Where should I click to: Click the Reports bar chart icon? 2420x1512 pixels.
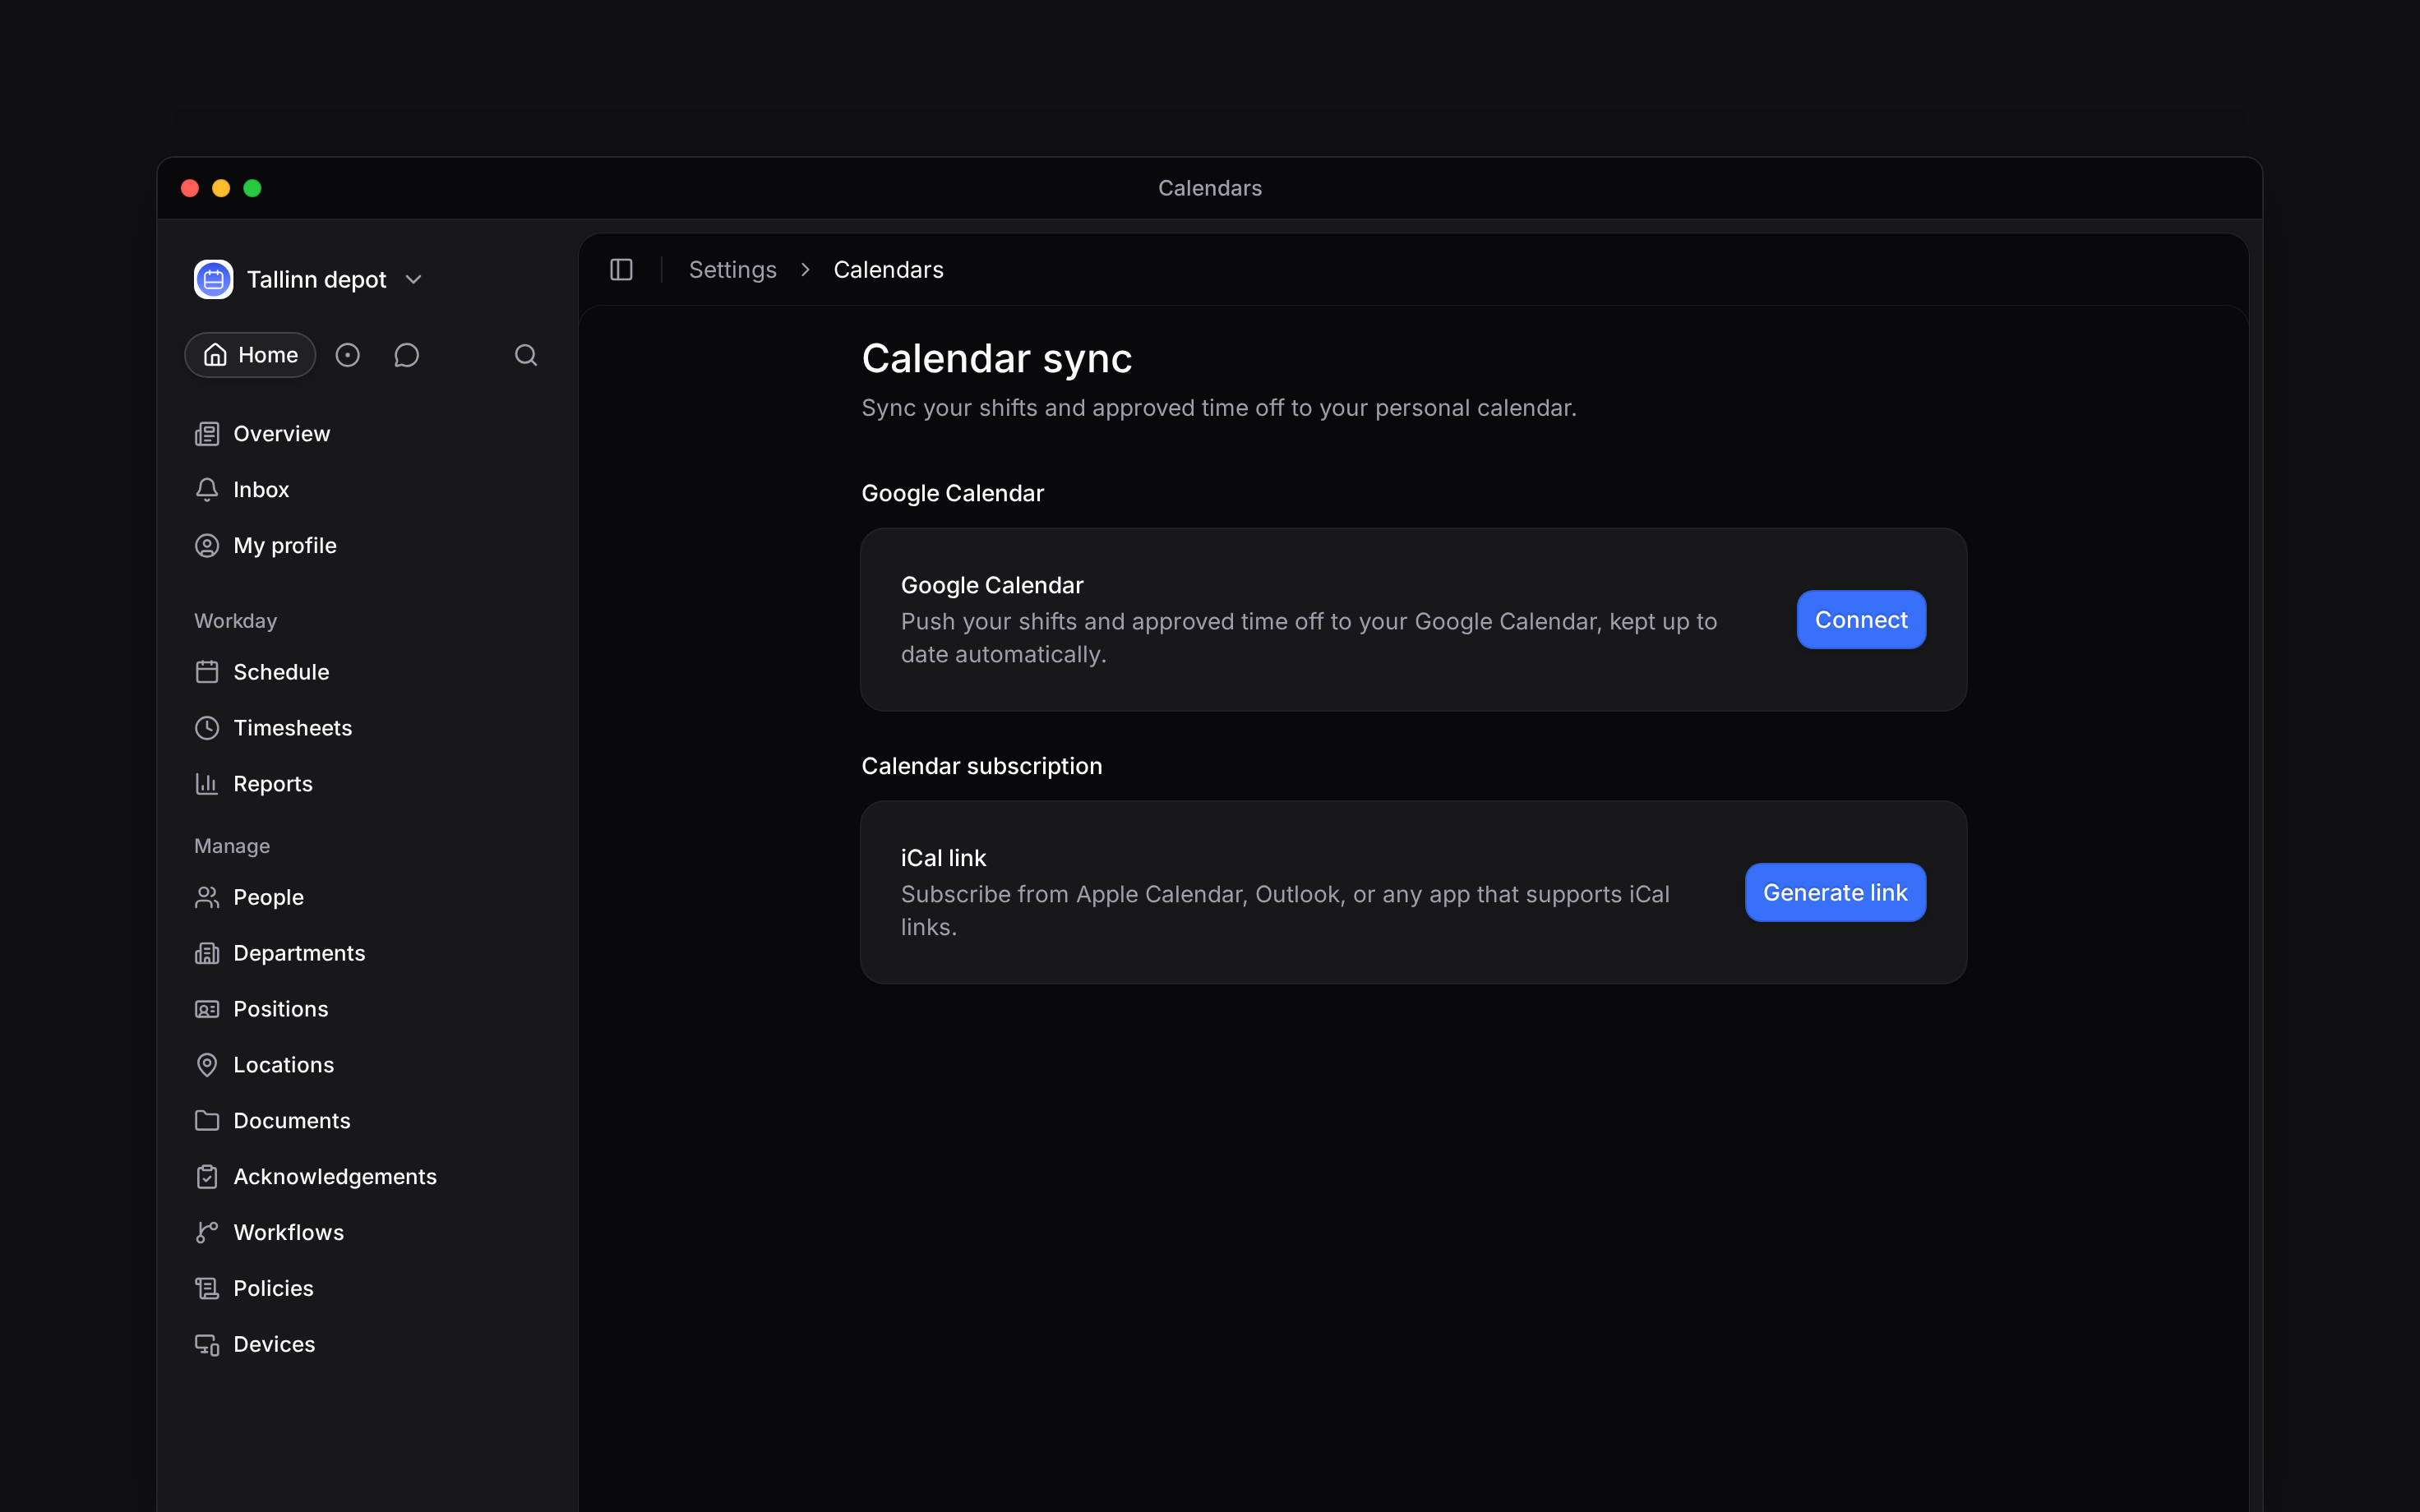coord(207,784)
